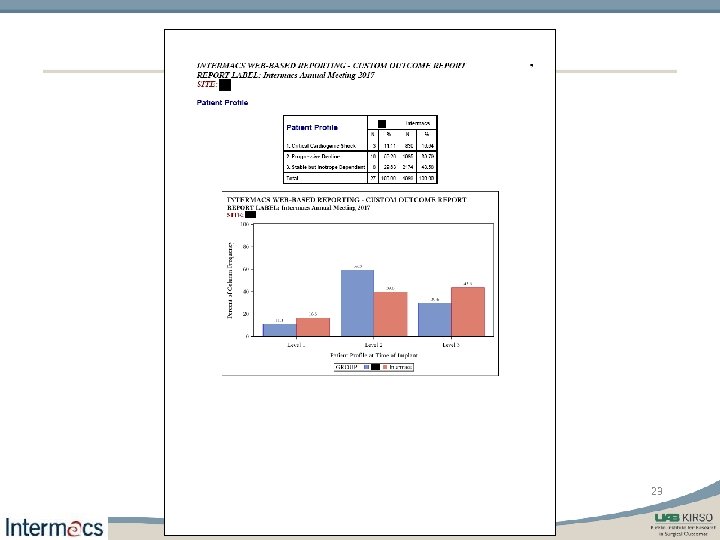Image resolution: width=720 pixels, height=540 pixels.
Task: Click the top 'REPORT LABEL: Intermacs Annual Meeting 2017' line
Action: 286,75
